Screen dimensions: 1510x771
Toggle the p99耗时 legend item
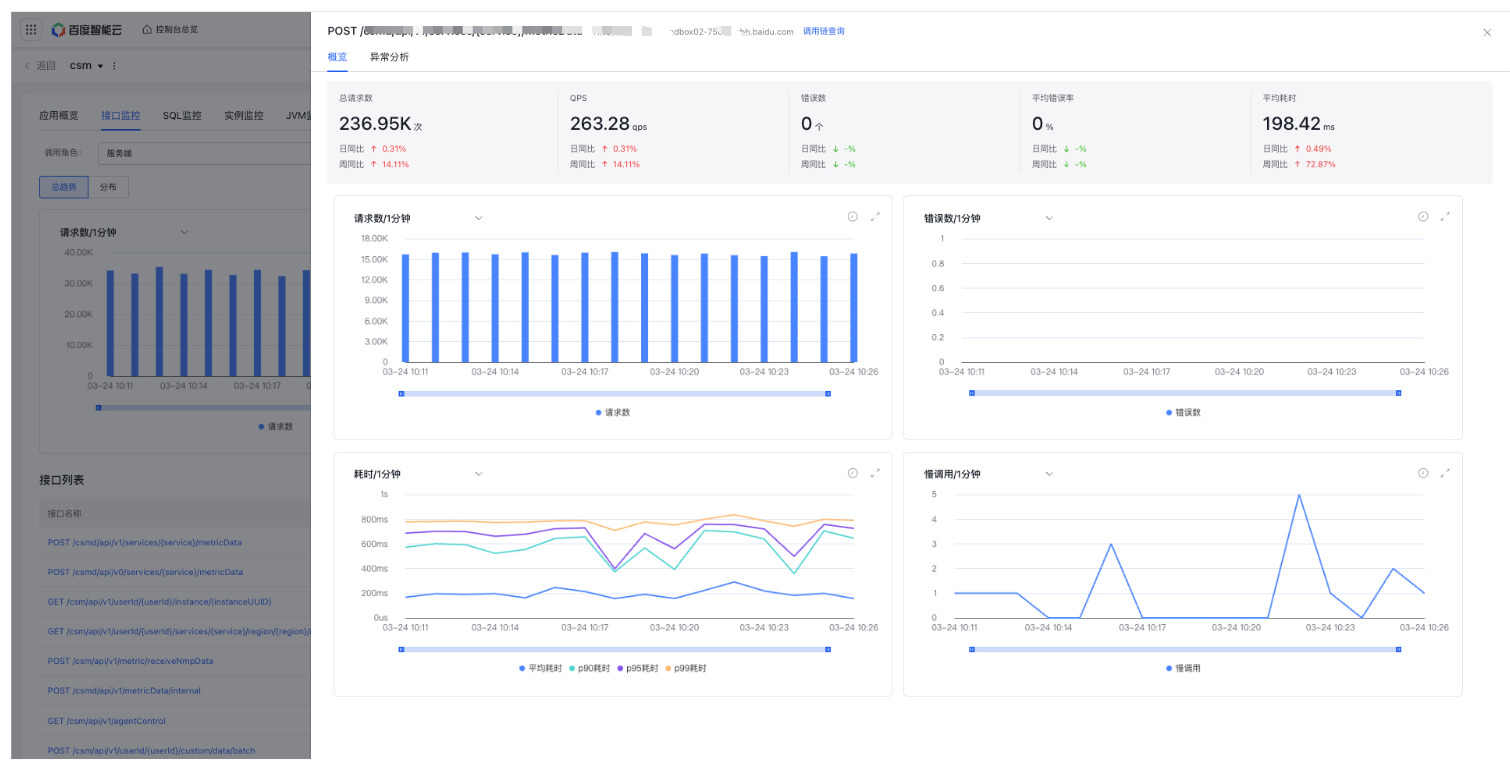pos(688,668)
